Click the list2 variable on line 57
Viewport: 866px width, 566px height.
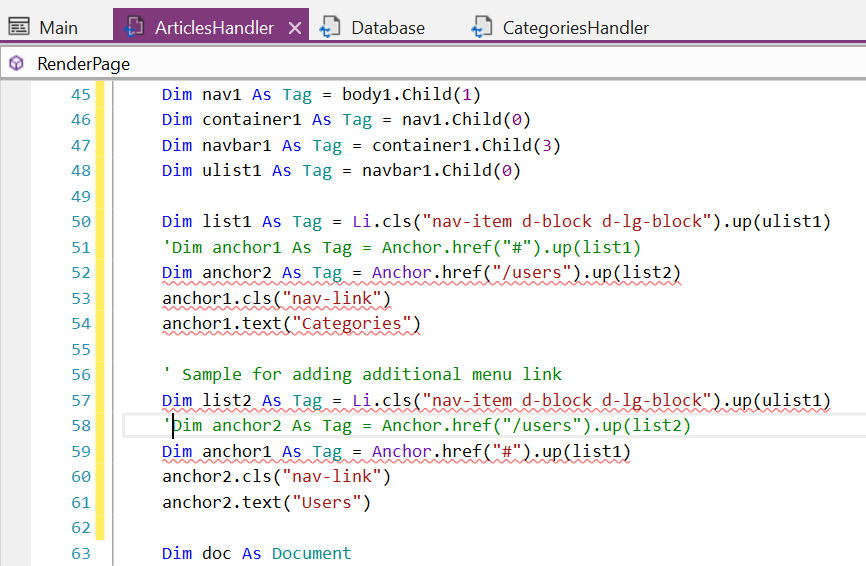click(x=226, y=400)
